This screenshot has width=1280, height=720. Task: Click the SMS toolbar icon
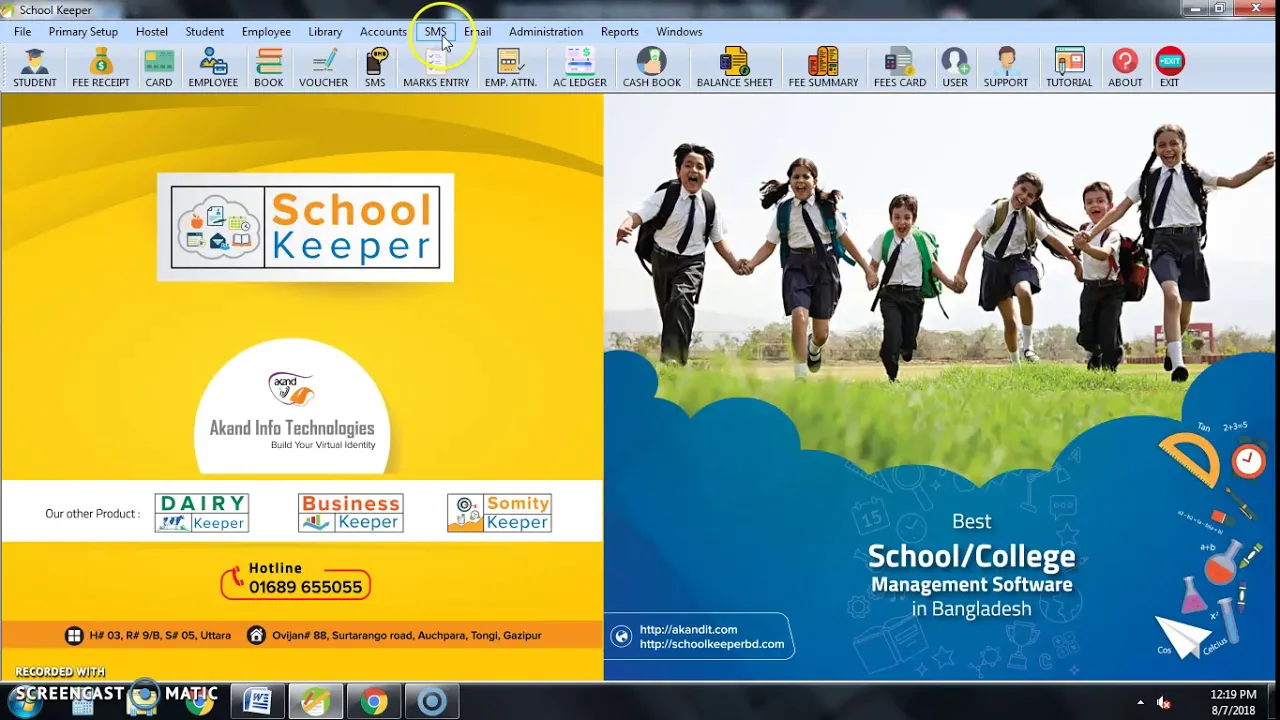(375, 68)
